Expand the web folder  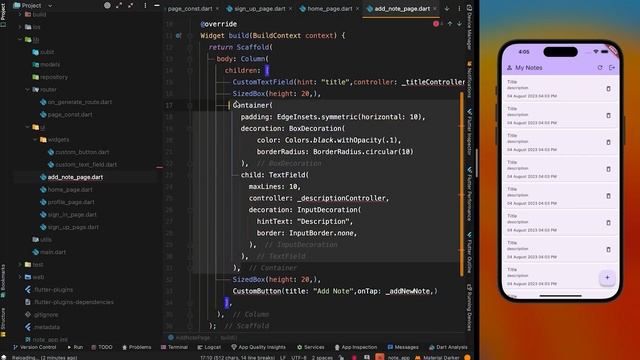(x=20, y=277)
